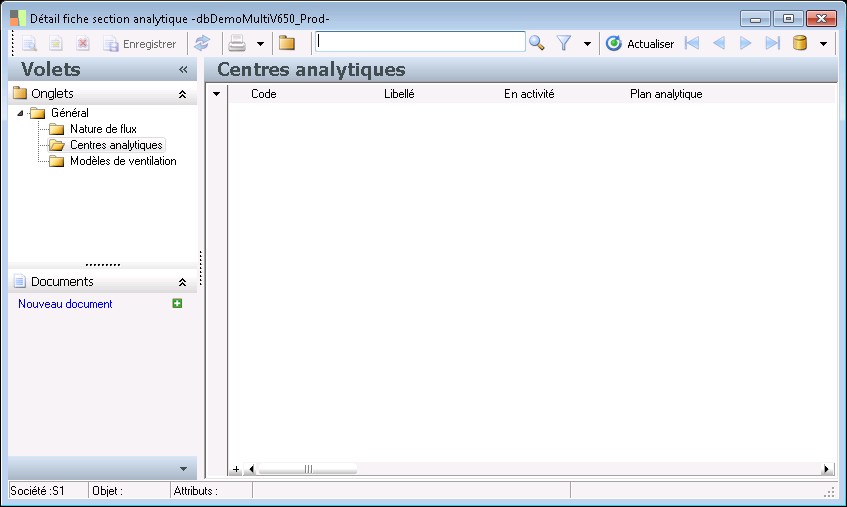Open the toolbar overflow dropdown after database icon
This screenshot has width=847, height=507.
tap(823, 44)
